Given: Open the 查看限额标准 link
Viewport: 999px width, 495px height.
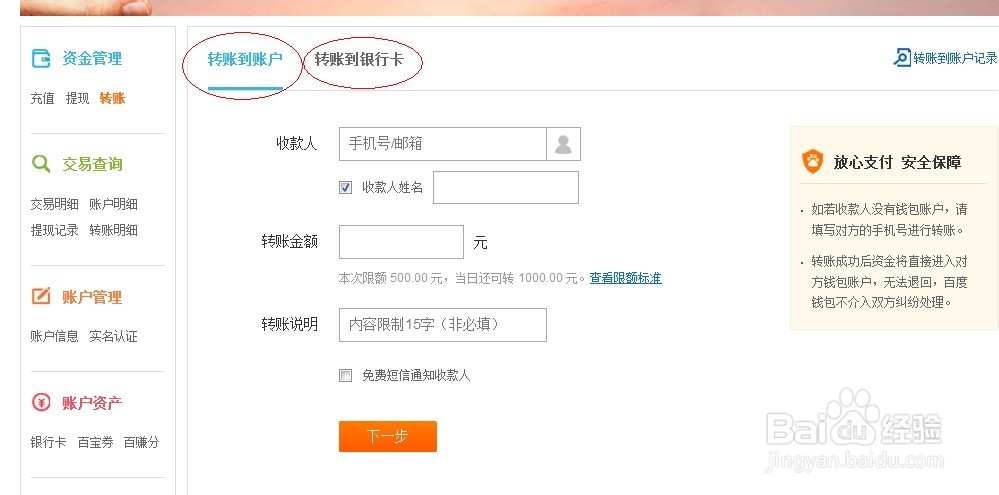Looking at the screenshot, I should [x=626, y=278].
